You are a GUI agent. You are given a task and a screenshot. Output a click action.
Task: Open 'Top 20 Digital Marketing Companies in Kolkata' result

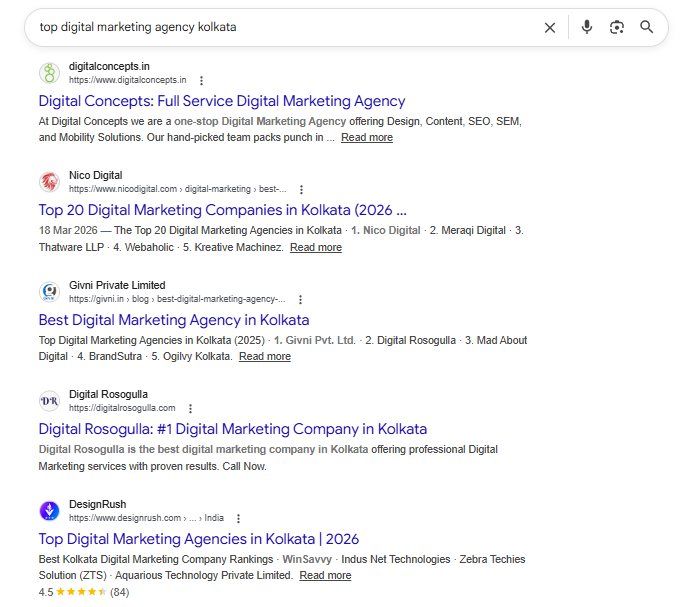pyautogui.click(x=222, y=210)
